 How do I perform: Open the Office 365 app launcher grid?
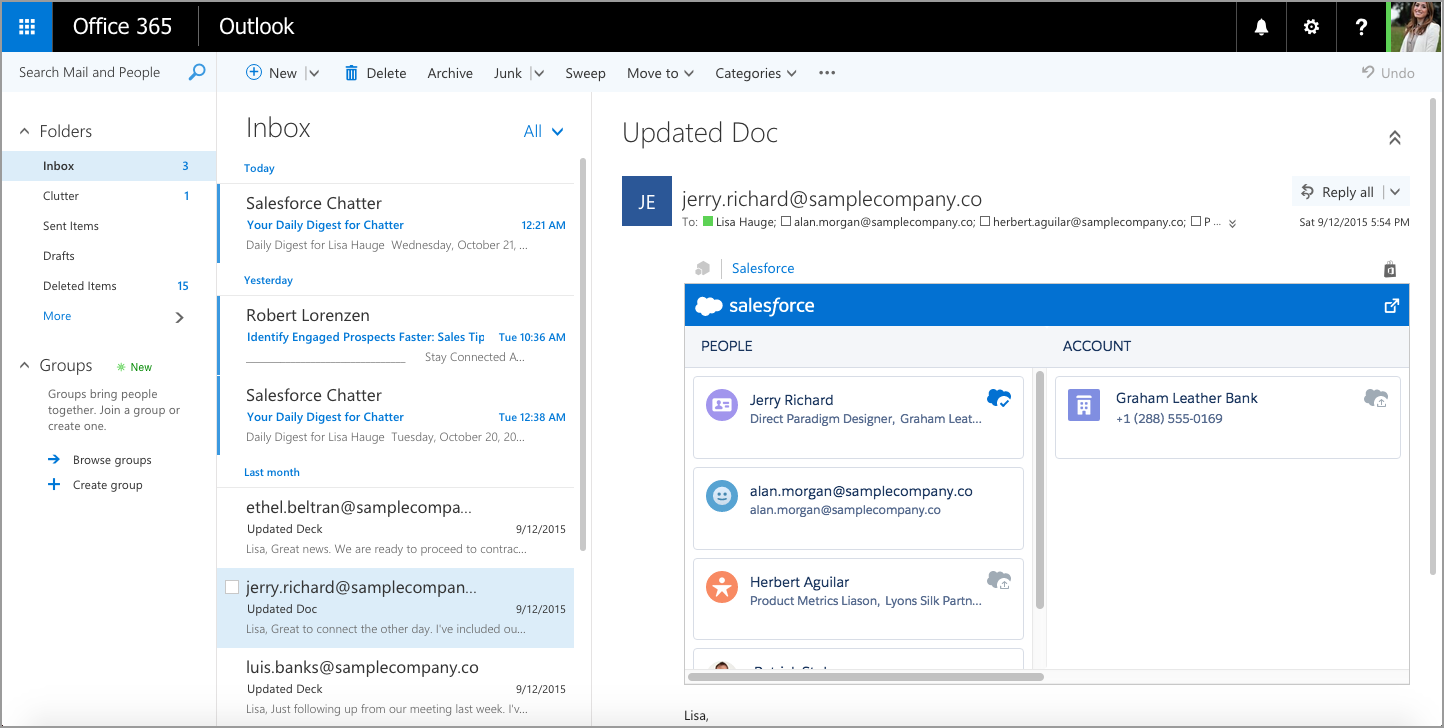point(27,27)
